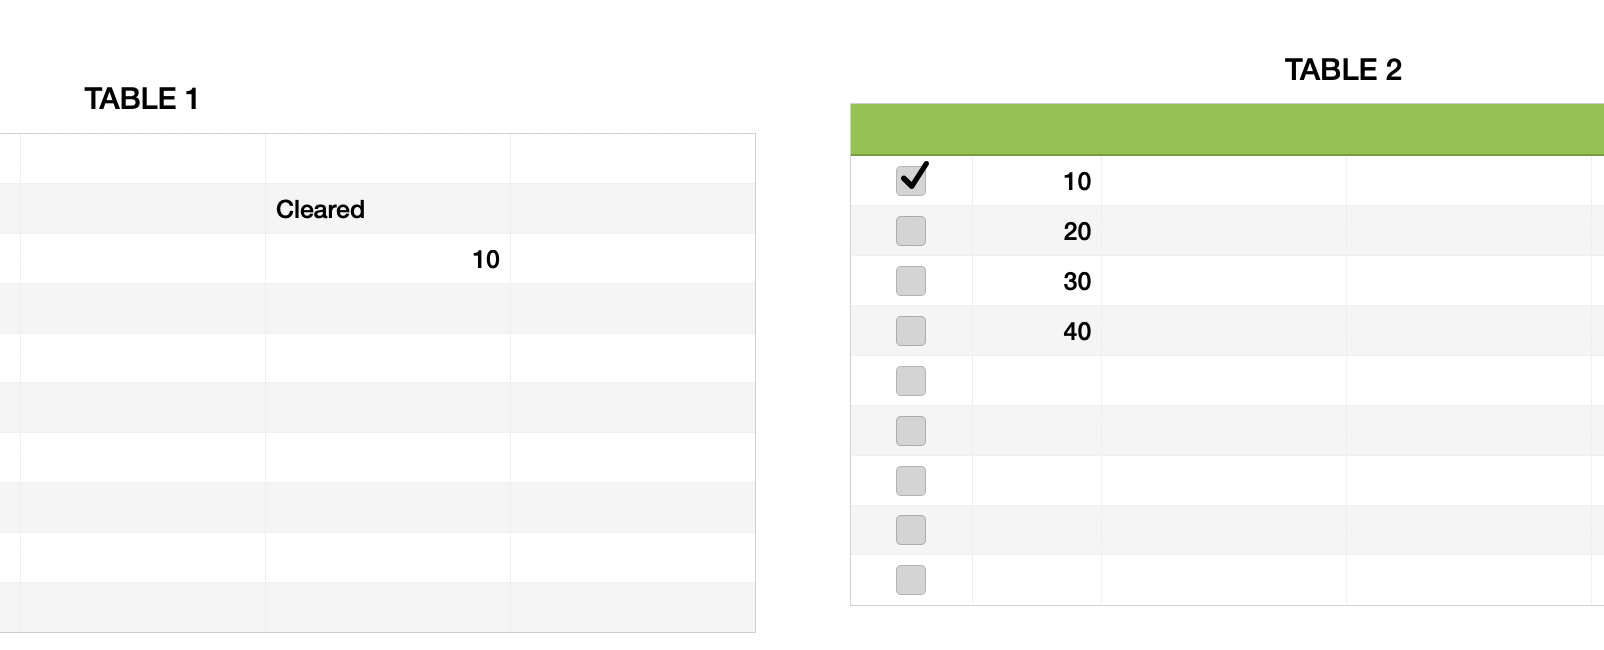Select the TABLE 2 title
The height and width of the screenshot is (650, 1604).
(x=1343, y=70)
